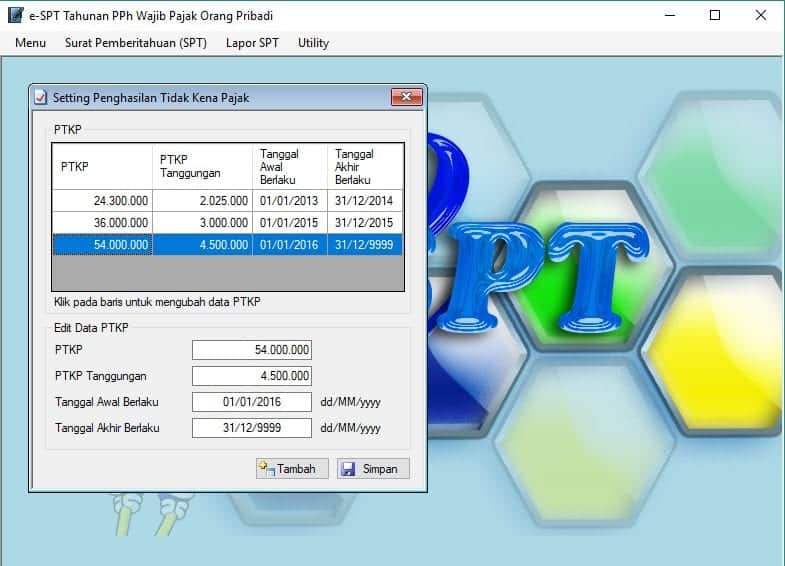The width and height of the screenshot is (785, 566).
Task: Click the 31/12/2014 end date cell
Action: click(x=365, y=201)
